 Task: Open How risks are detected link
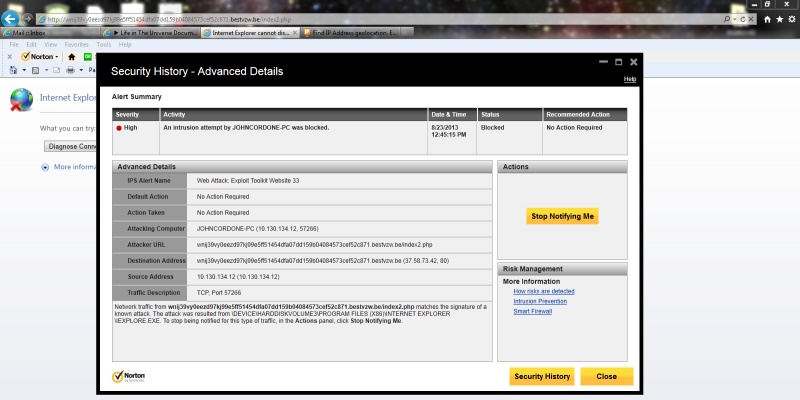544,291
